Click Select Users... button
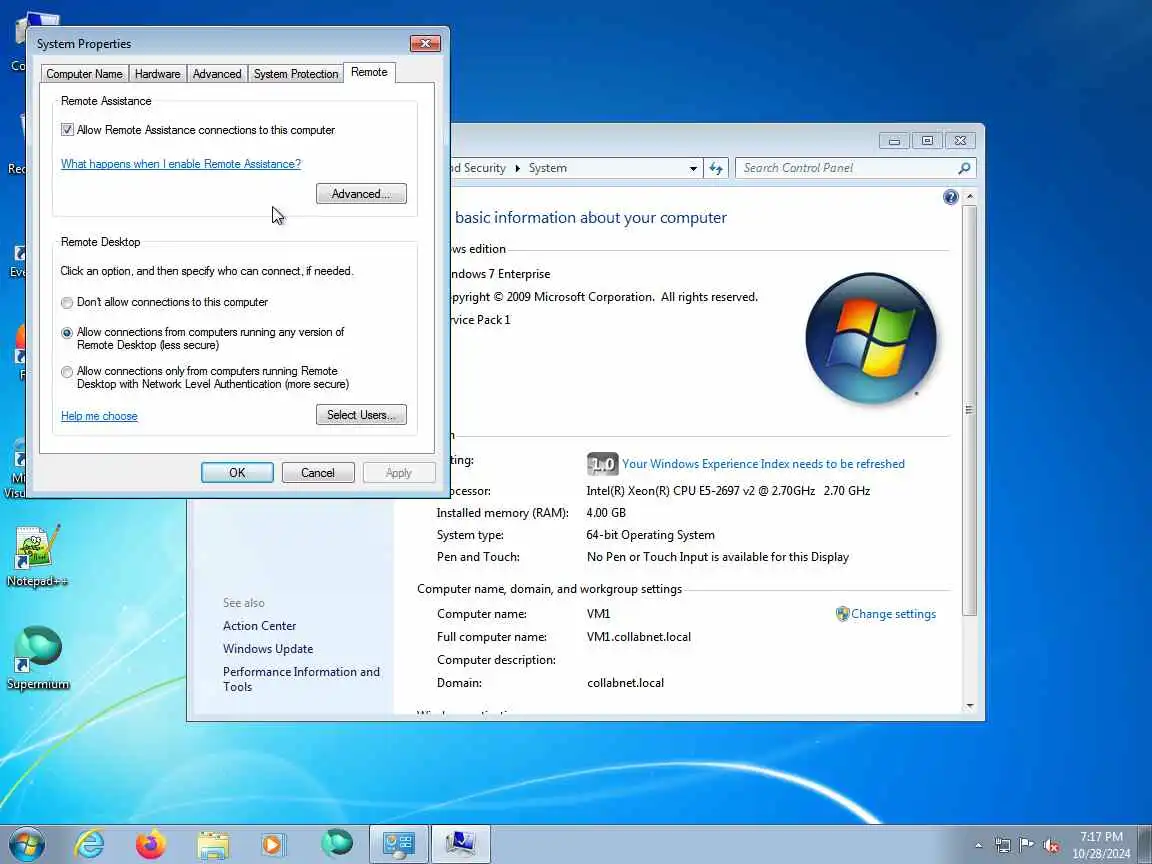Viewport: 1152px width, 864px height. click(361, 415)
